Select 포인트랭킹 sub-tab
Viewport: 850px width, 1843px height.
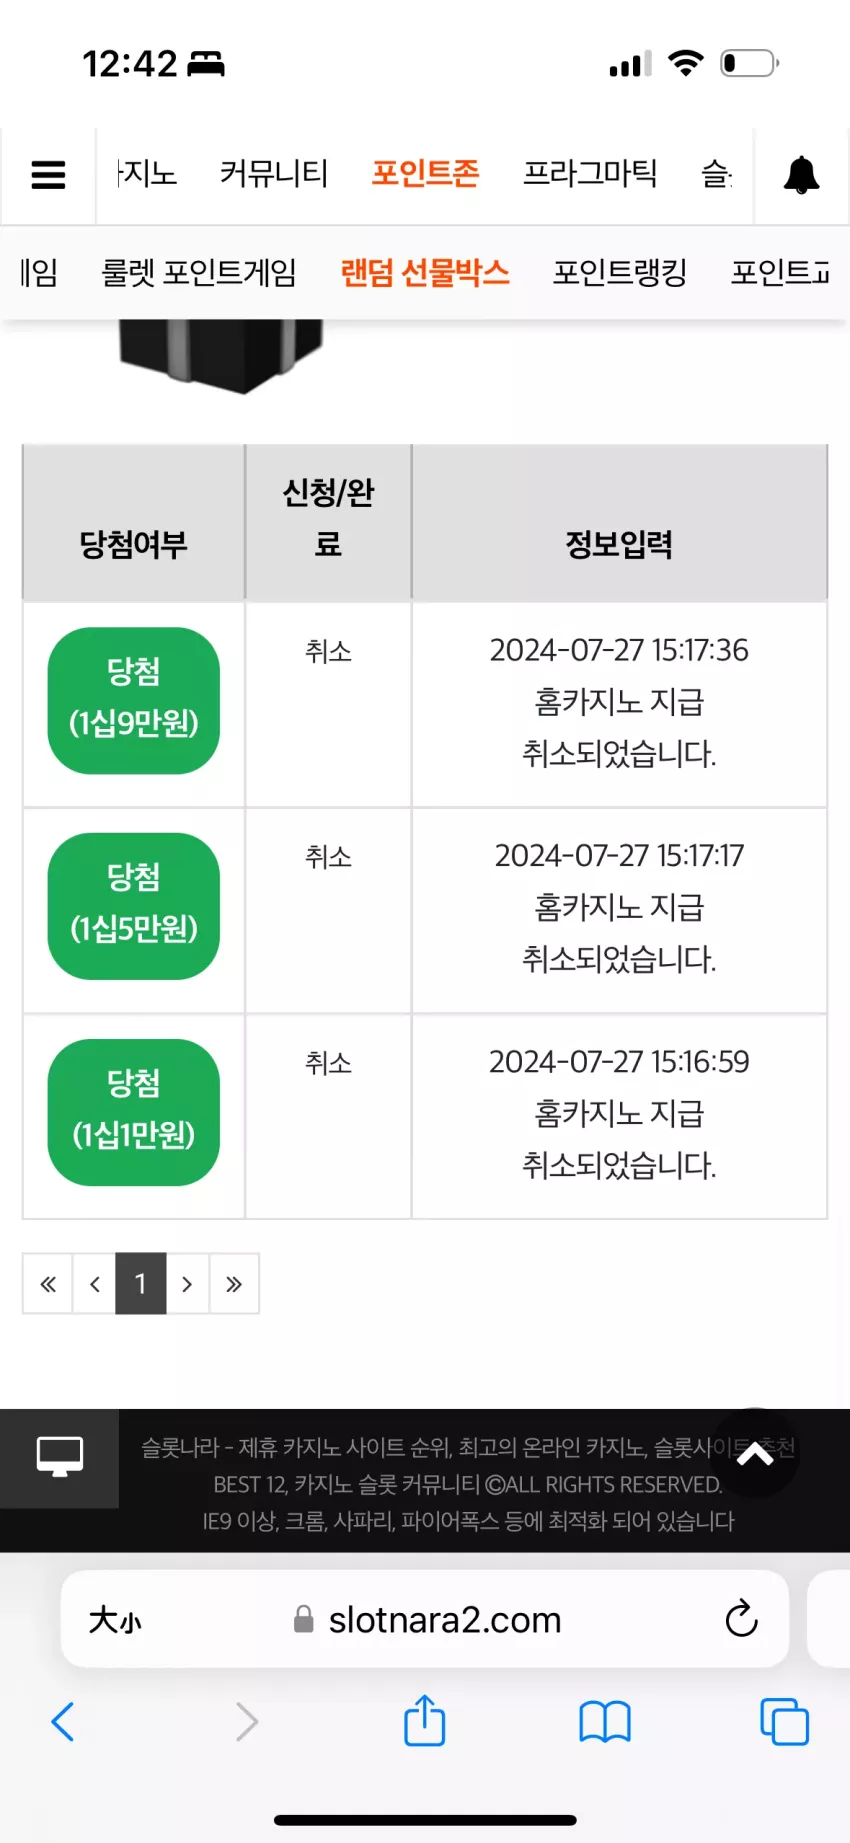(x=620, y=272)
